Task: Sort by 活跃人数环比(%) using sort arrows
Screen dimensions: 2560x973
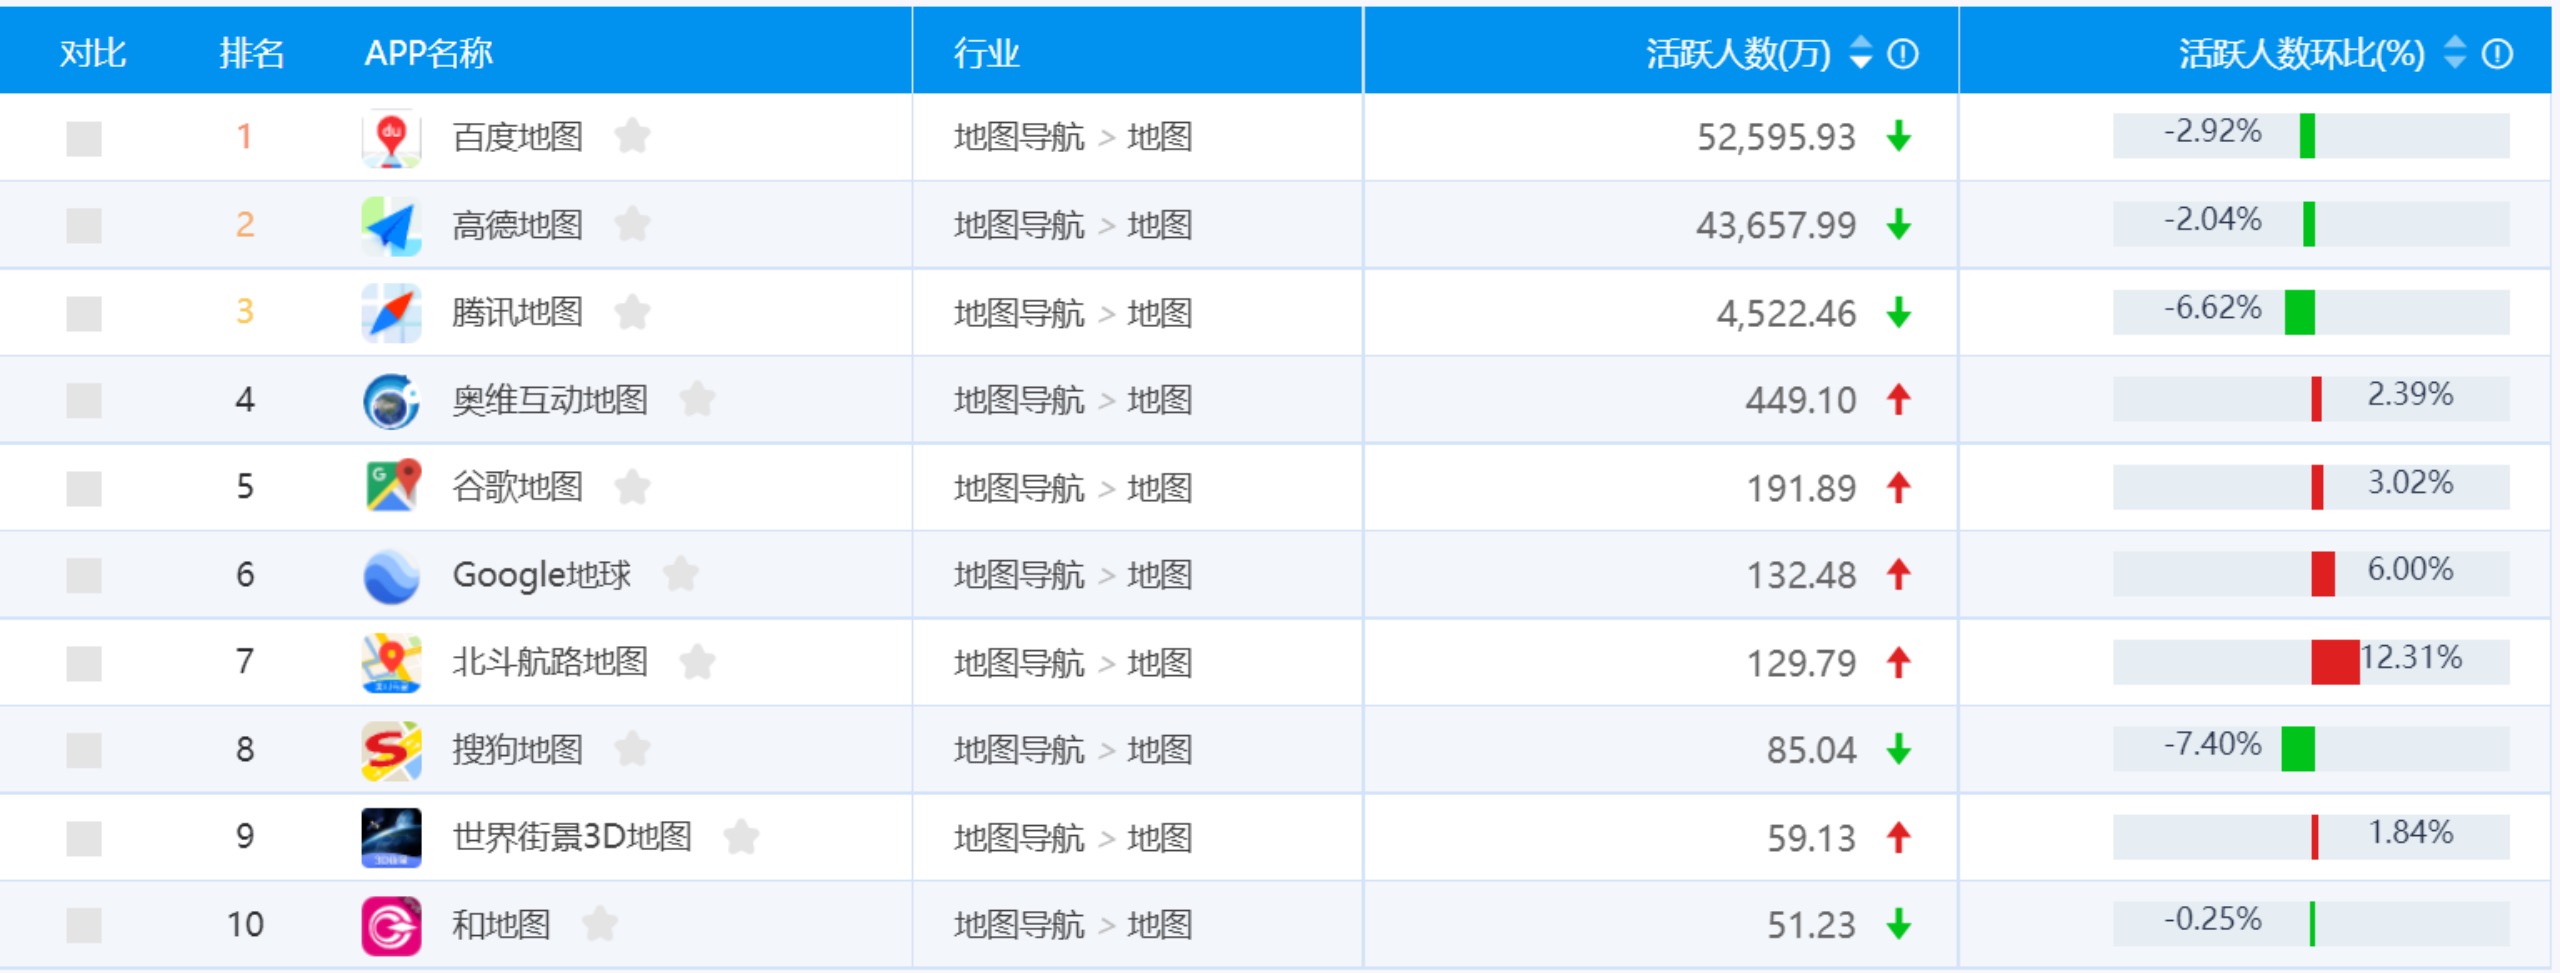Action: [2454, 53]
